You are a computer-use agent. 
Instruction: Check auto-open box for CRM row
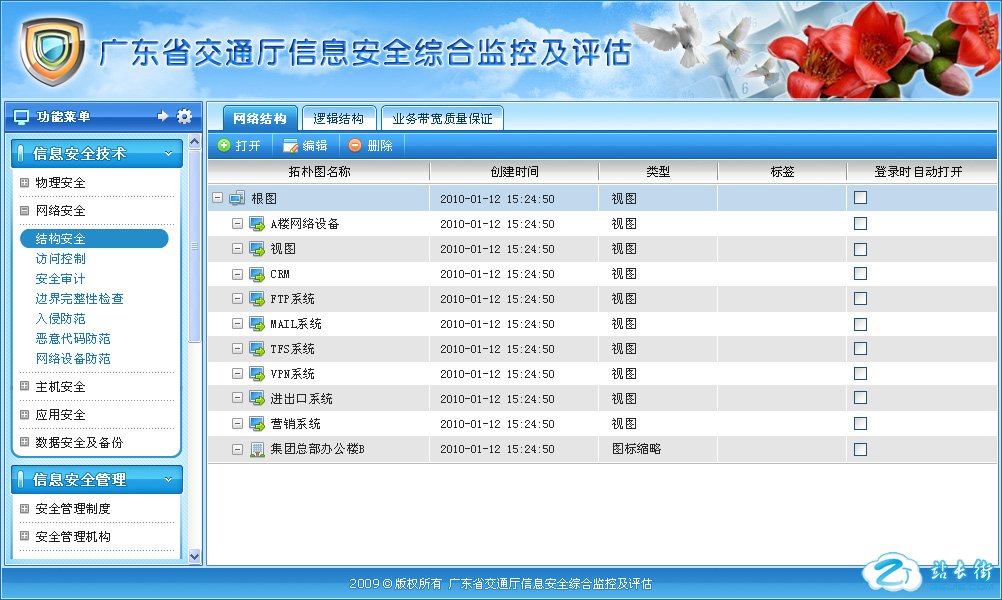click(x=860, y=274)
